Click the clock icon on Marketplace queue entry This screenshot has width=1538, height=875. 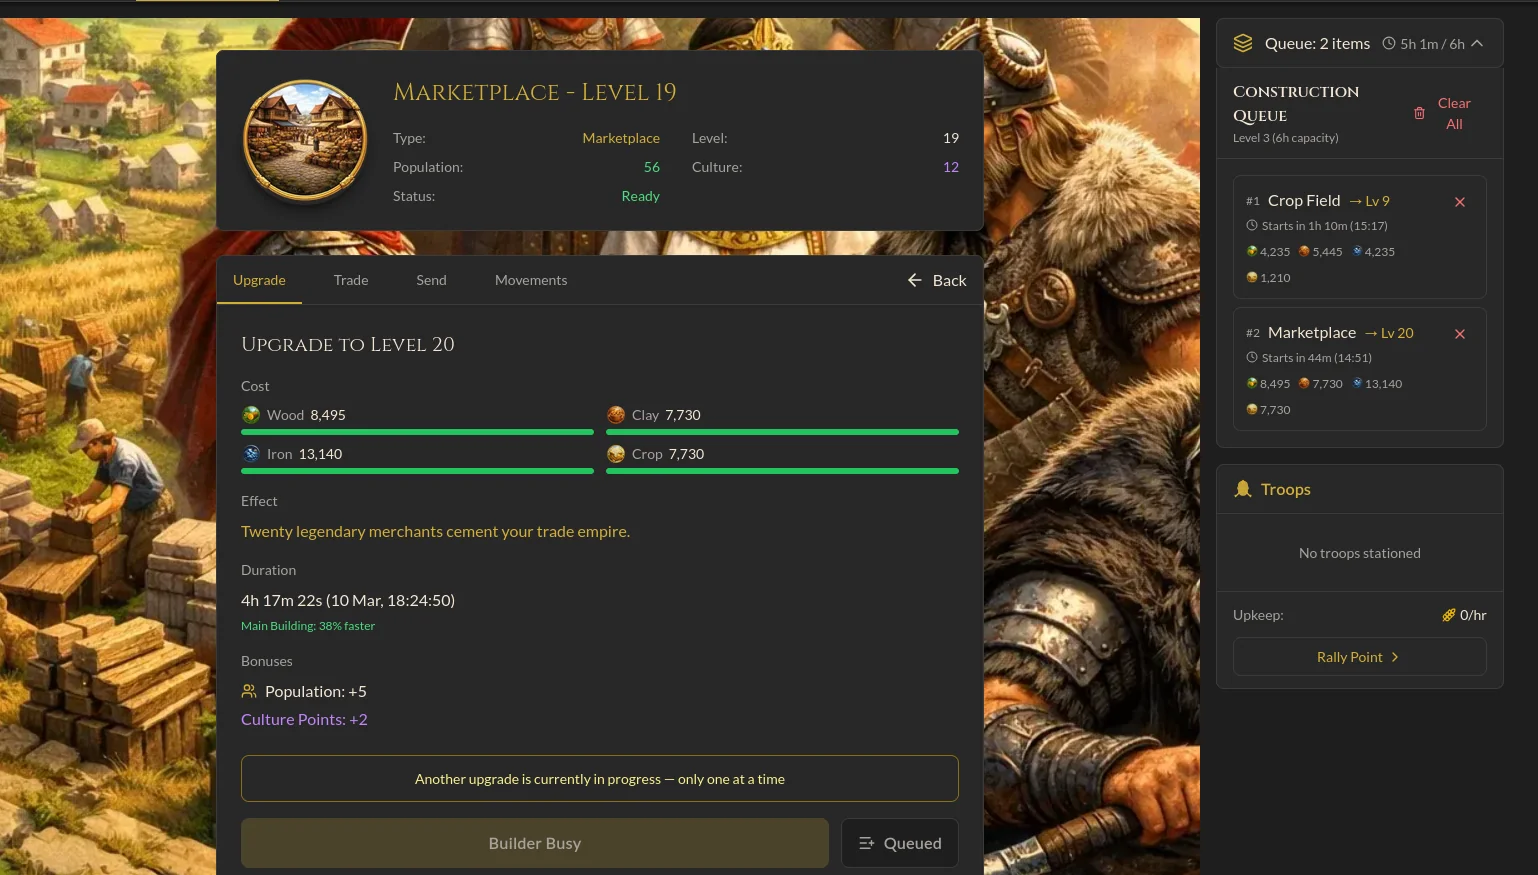(1252, 358)
